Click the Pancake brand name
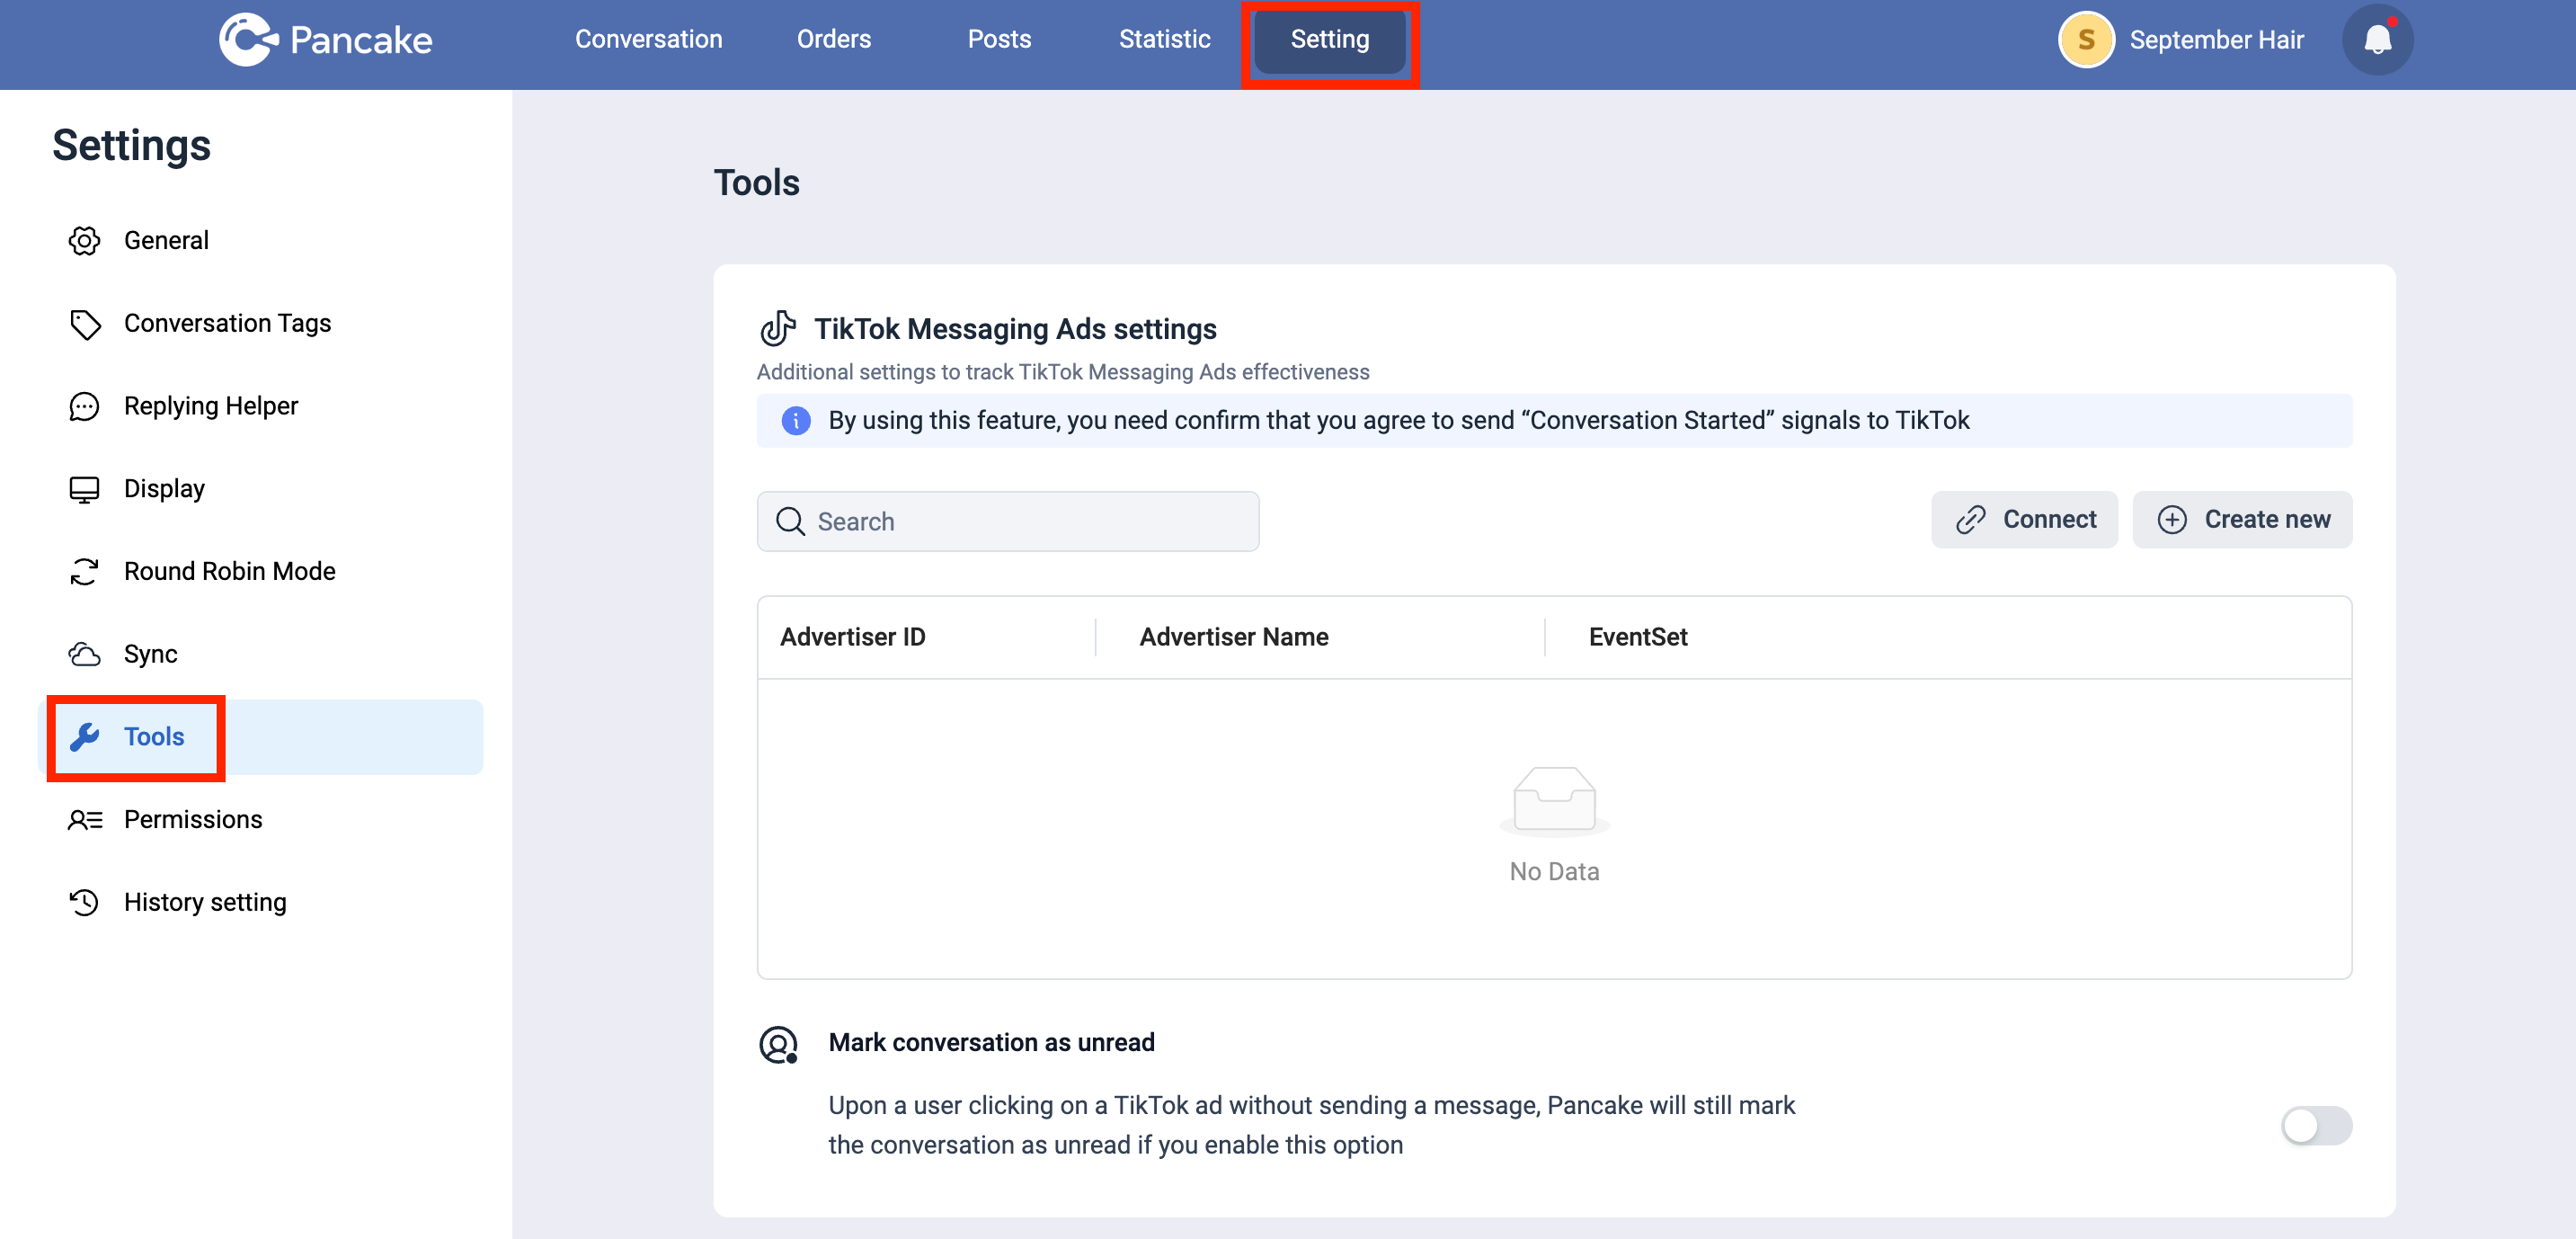This screenshot has height=1239, width=2576. pos(361,40)
